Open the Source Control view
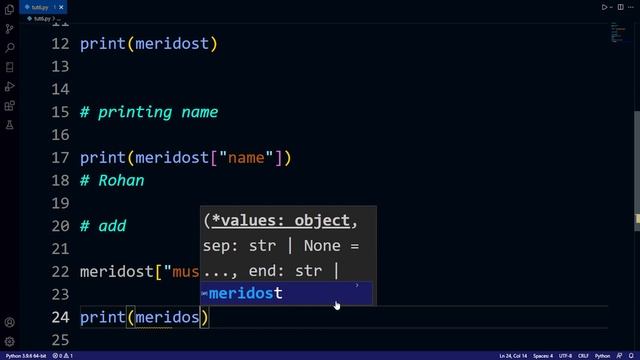The width and height of the screenshot is (640, 360). click(9, 29)
